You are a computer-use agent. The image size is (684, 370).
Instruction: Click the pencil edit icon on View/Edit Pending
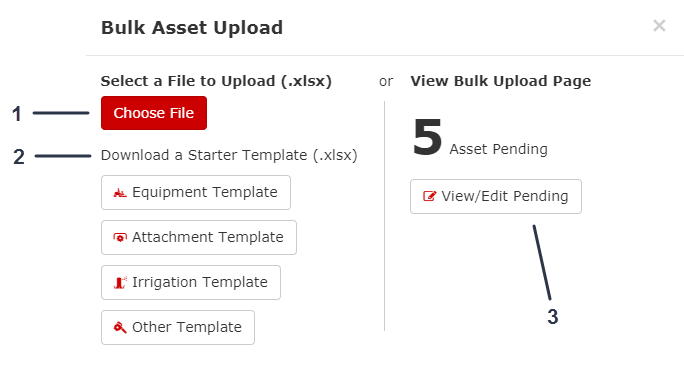430,196
